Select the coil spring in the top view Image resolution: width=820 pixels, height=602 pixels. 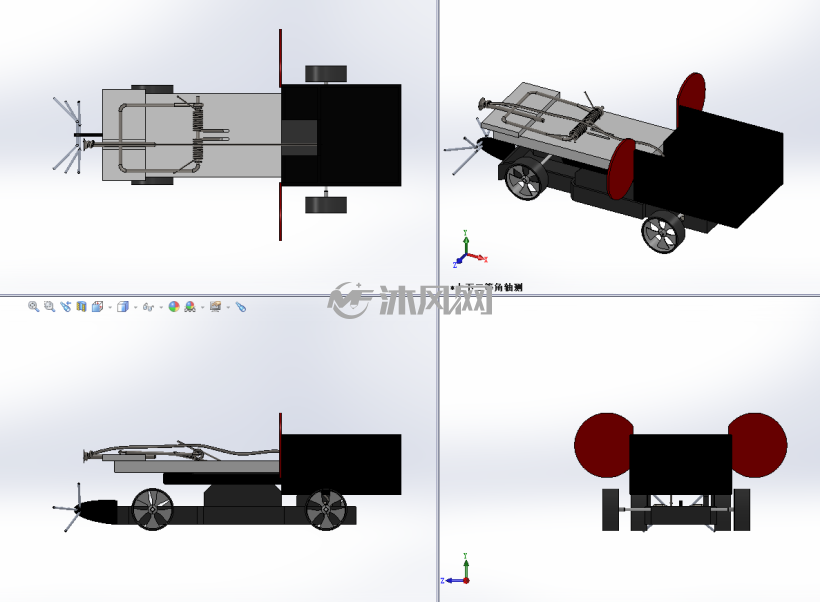(198, 133)
